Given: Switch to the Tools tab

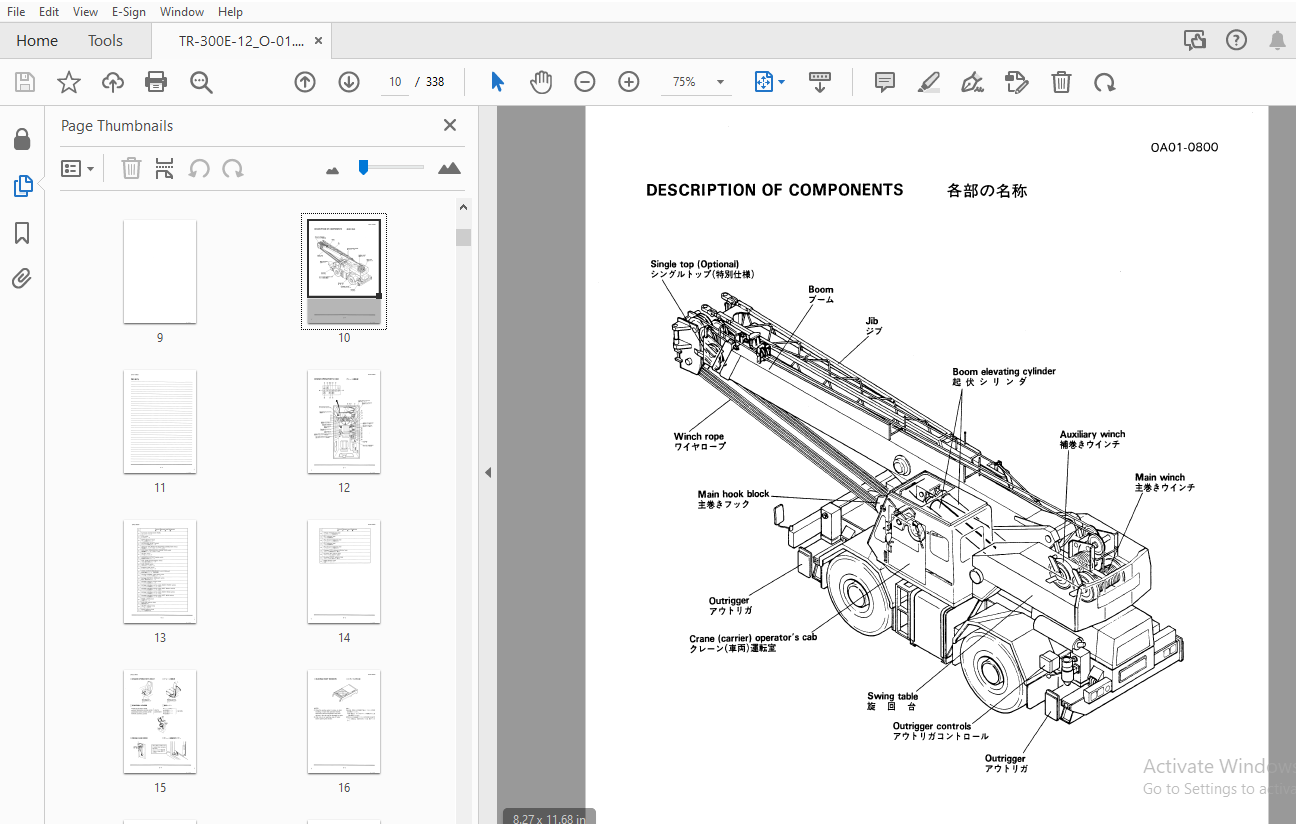Looking at the screenshot, I should (x=105, y=41).
